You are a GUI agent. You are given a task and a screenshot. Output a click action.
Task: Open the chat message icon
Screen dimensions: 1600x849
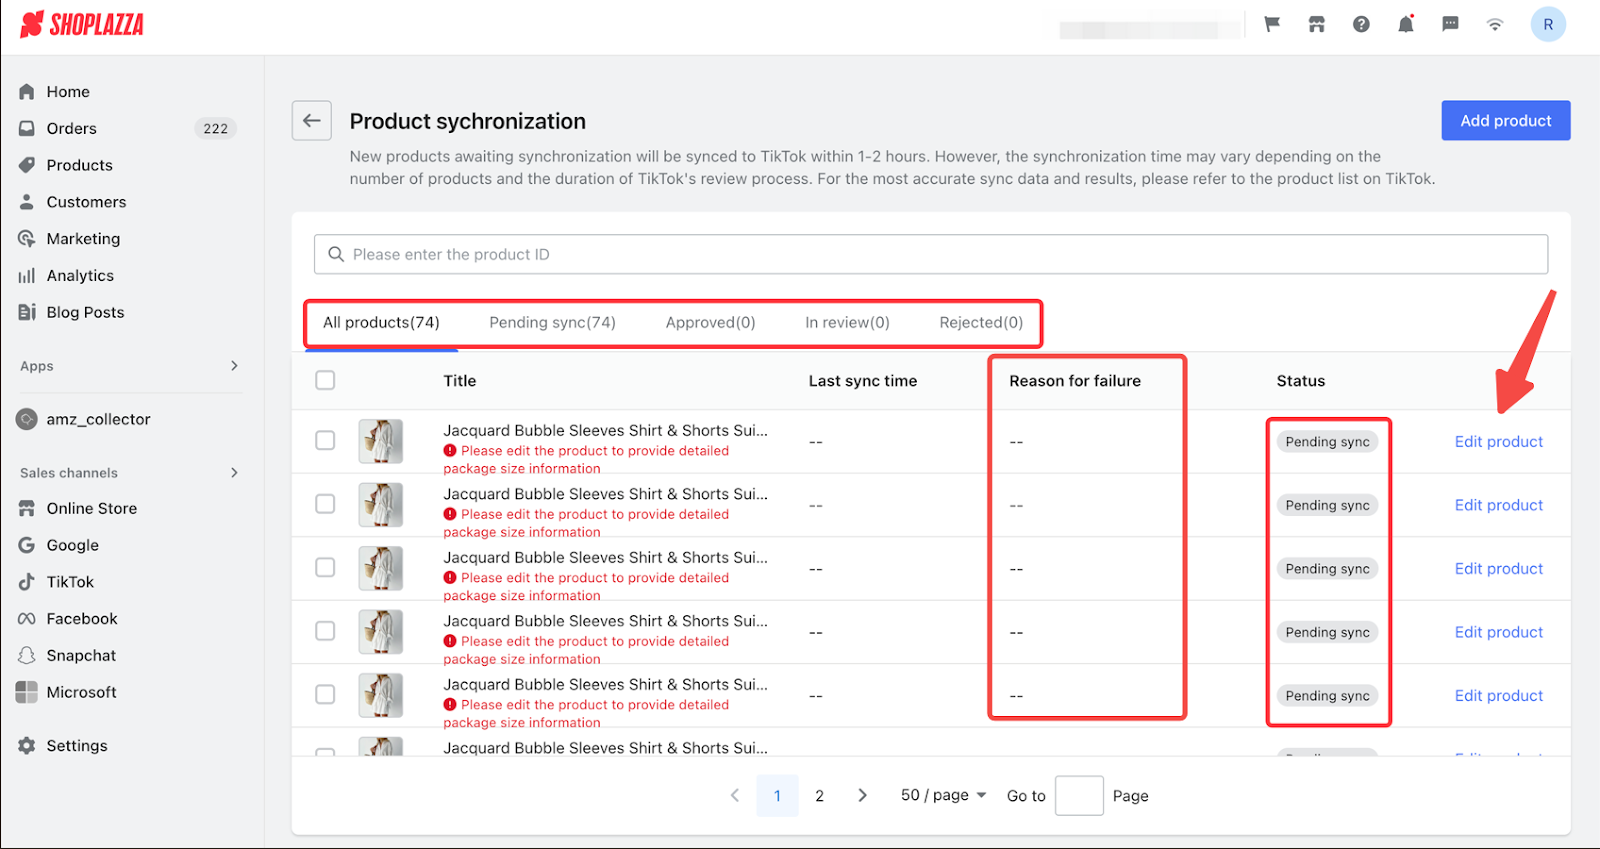pos(1450,24)
